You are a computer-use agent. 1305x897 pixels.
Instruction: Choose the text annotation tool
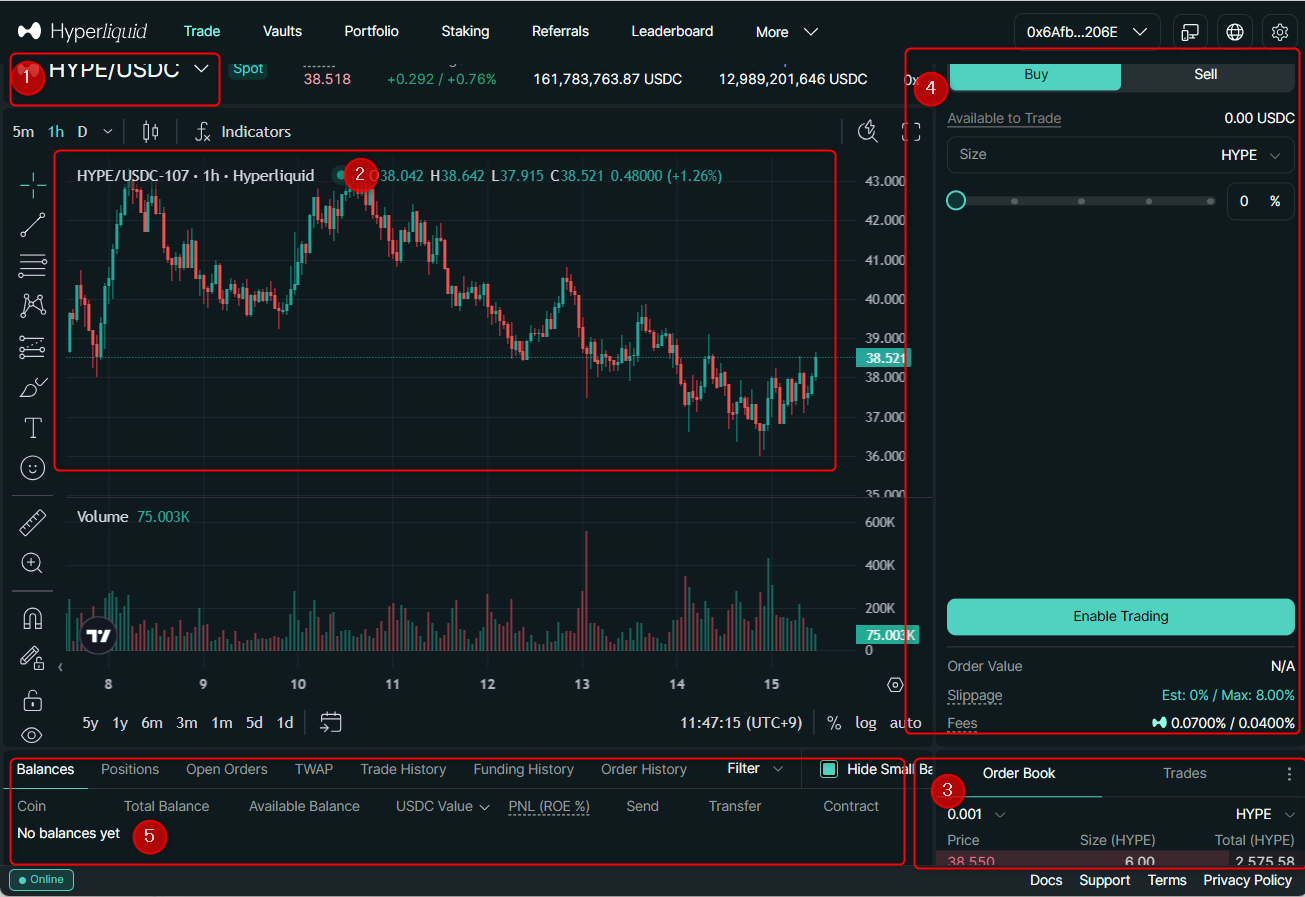point(32,428)
